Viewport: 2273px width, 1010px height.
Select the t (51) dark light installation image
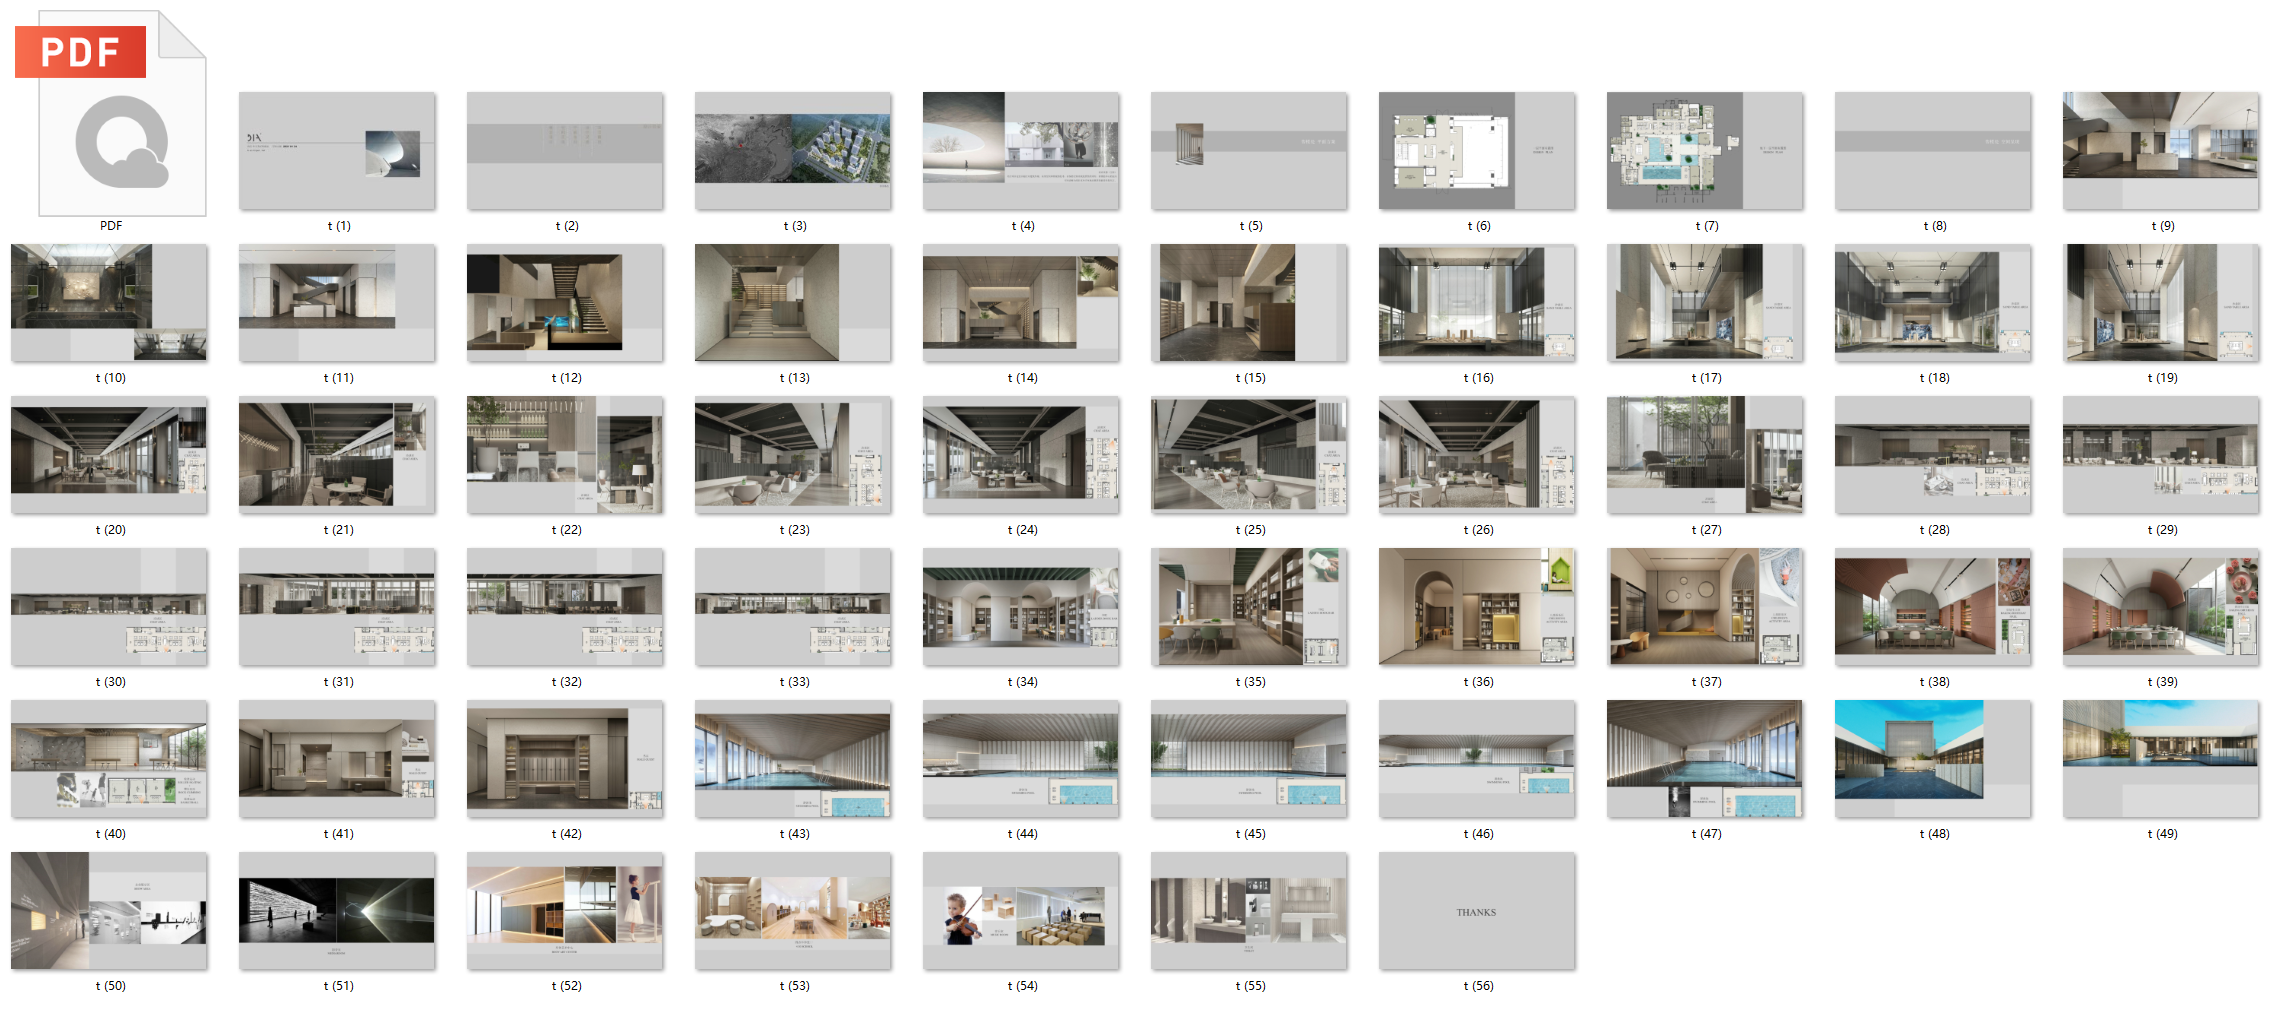[337, 911]
